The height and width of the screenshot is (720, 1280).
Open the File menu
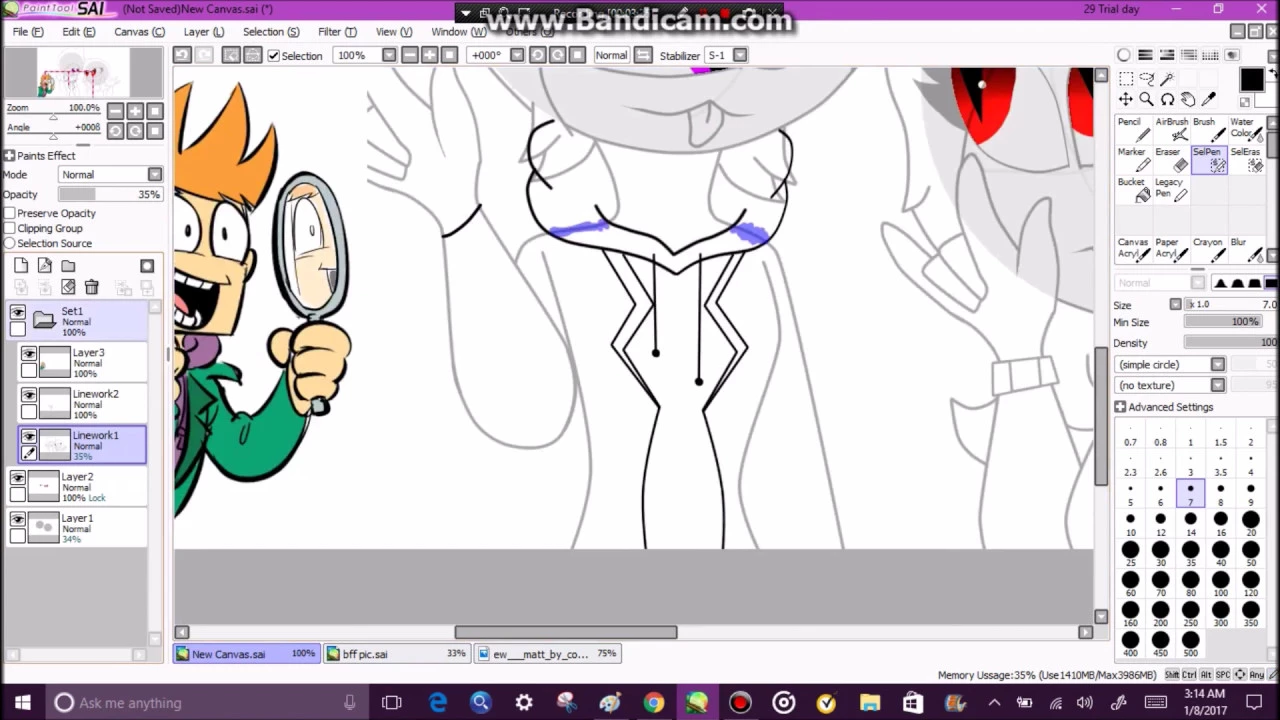click(28, 32)
